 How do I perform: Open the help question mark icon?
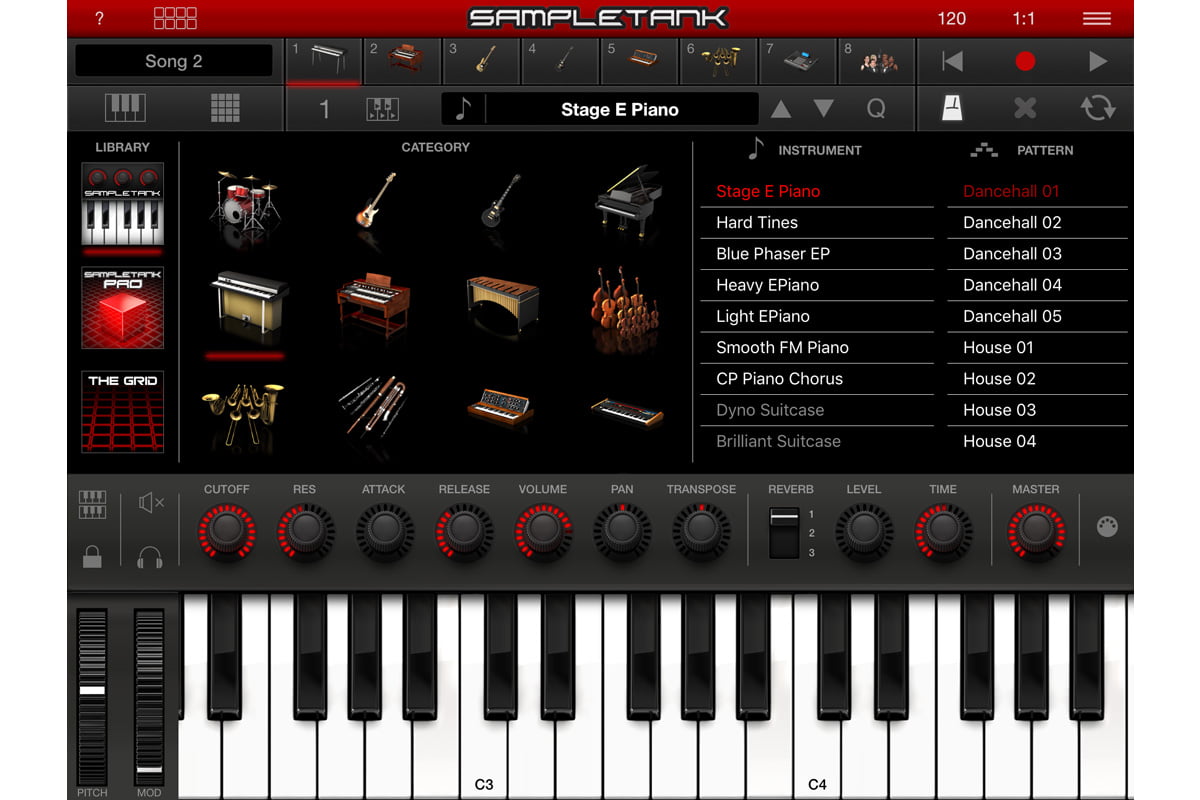(99, 19)
